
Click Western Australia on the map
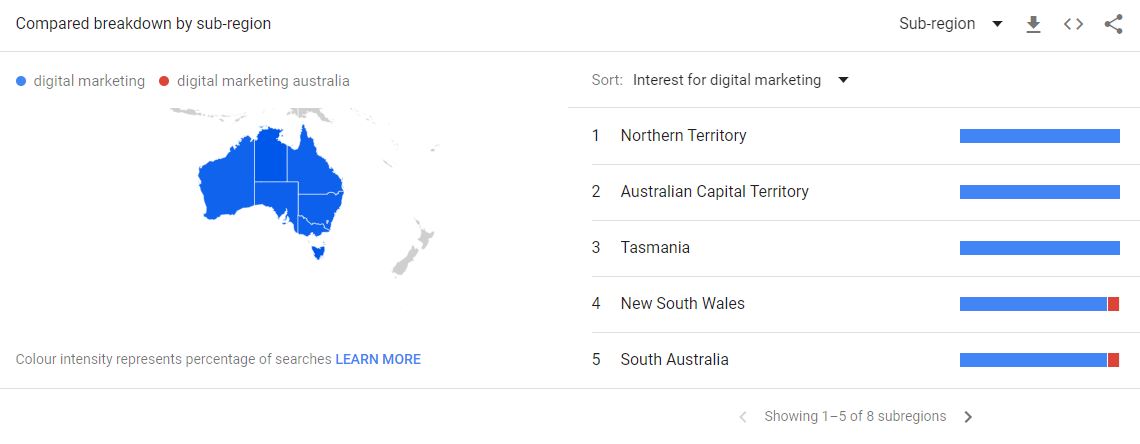click(226, 182)
